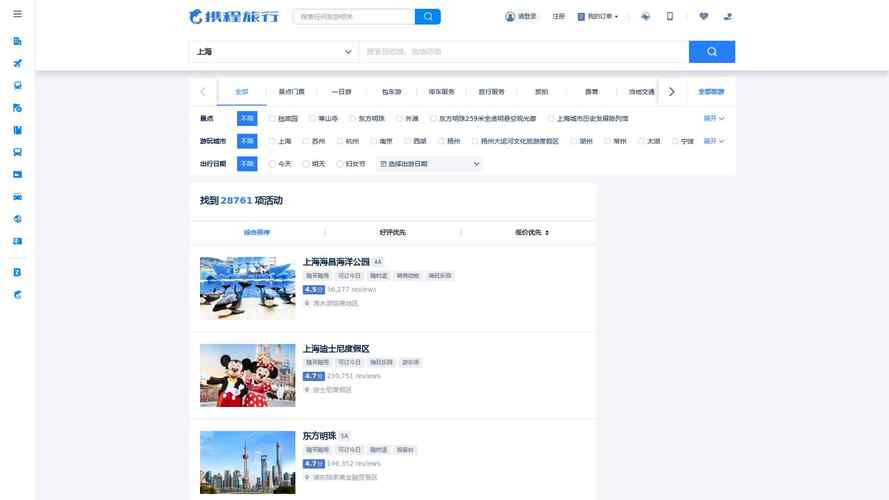The width and height of the screenshot is (889, 500).
Task: Click the hotel building sidebar icon
Action: pyautogui.click(x=18, y=41)
